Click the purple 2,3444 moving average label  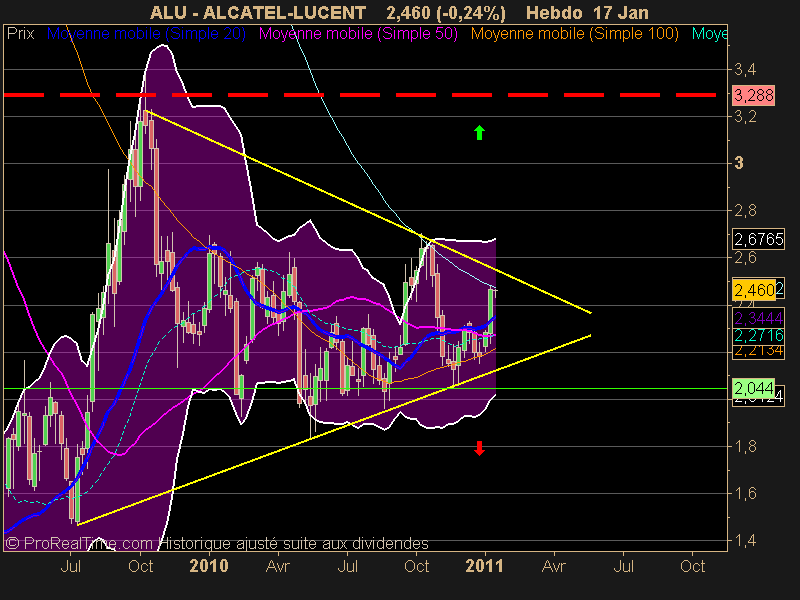758,318
